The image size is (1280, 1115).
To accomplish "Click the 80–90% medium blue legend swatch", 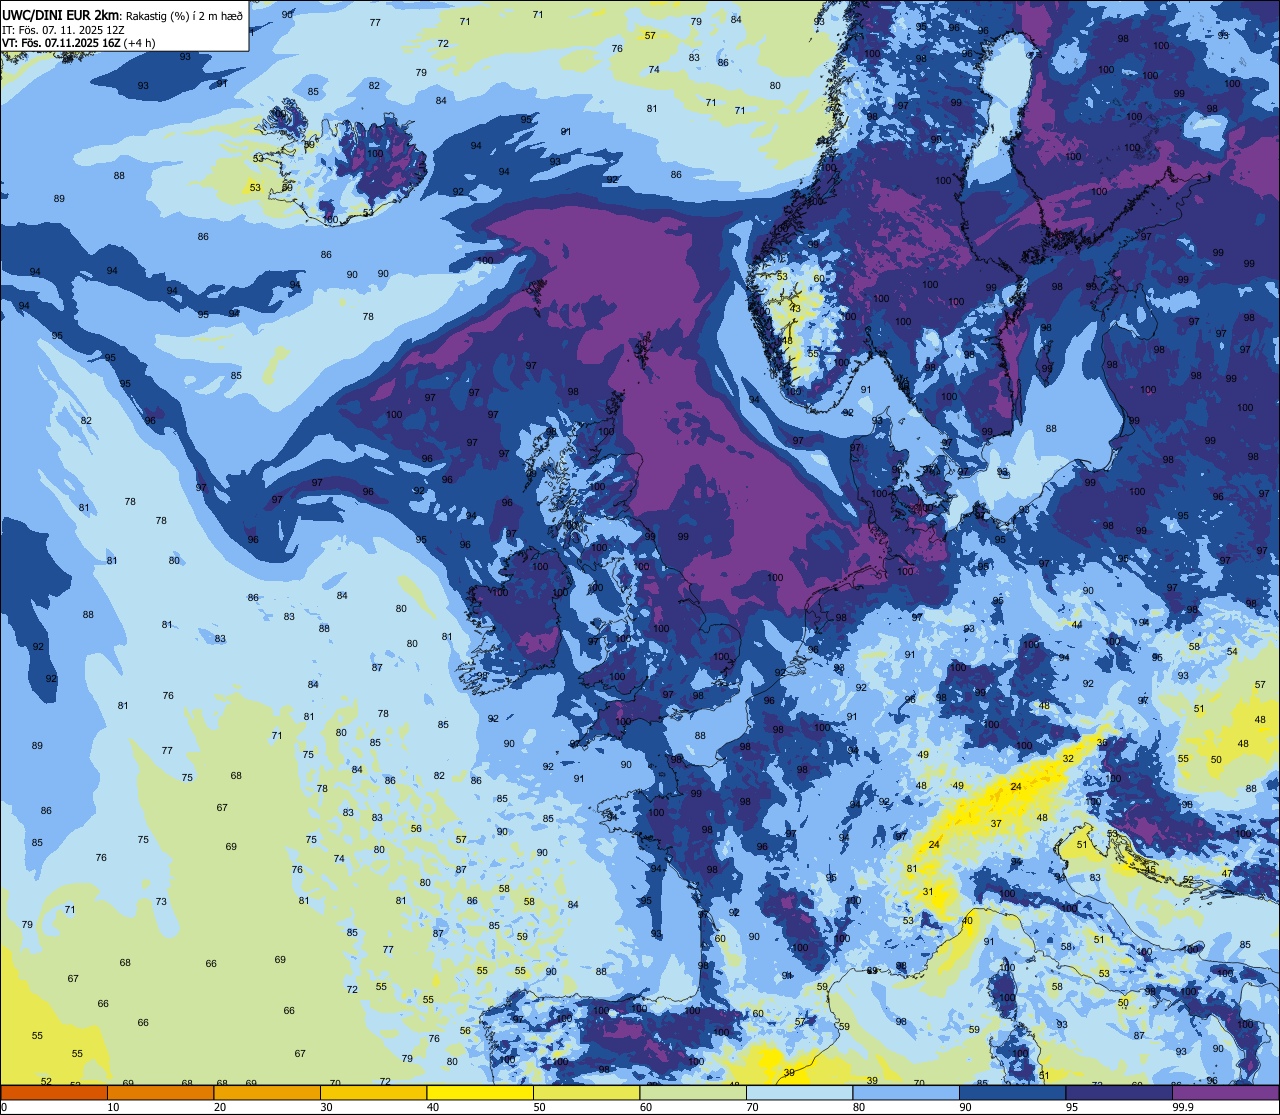I will tap(906, 1093).
